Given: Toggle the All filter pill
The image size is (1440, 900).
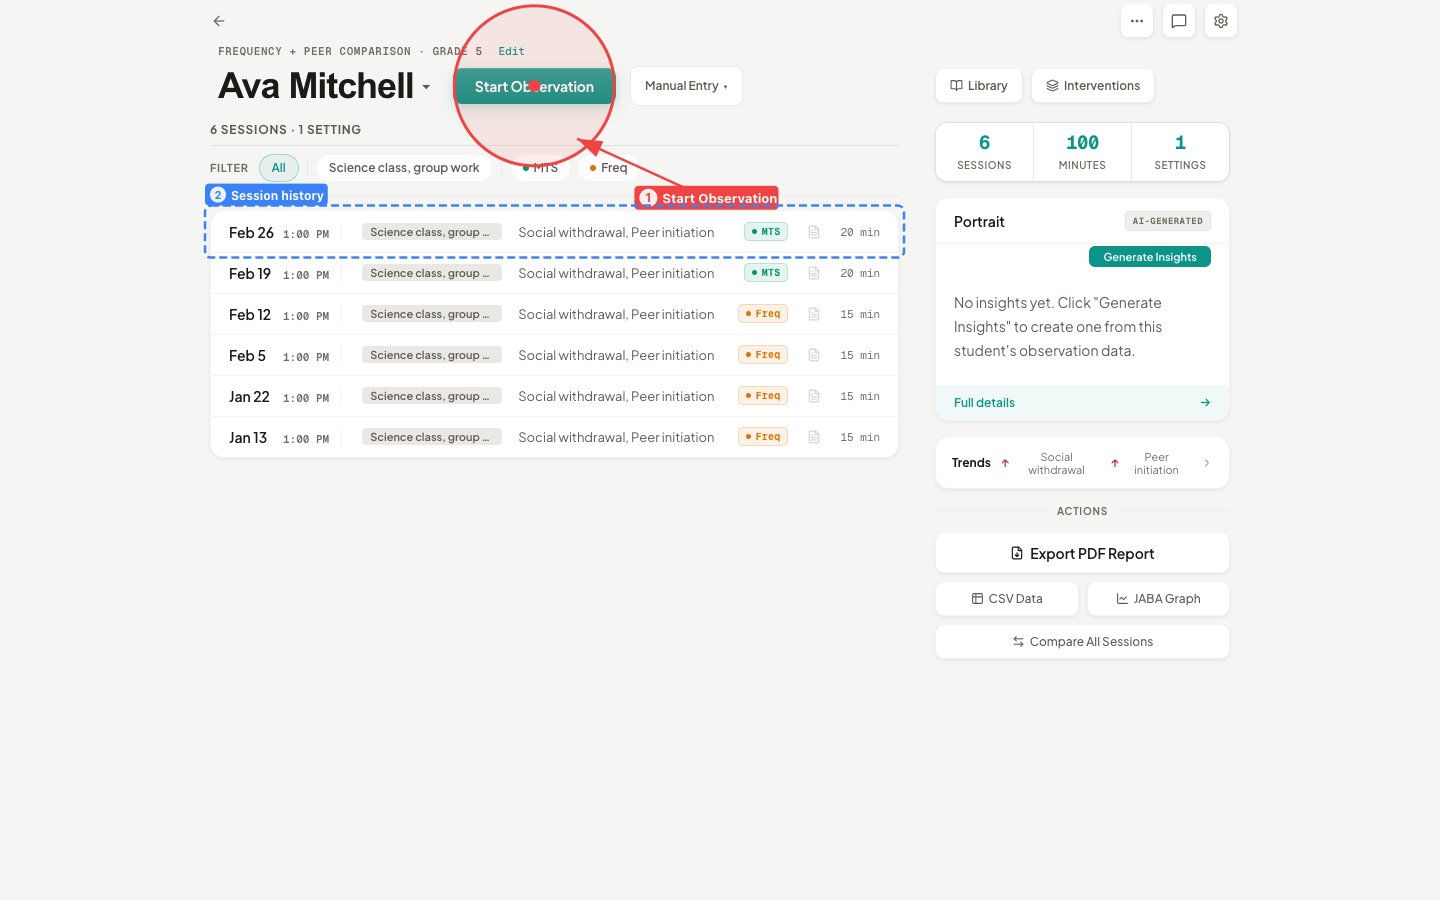Looking at the screenshot, I should coord(279,168).
